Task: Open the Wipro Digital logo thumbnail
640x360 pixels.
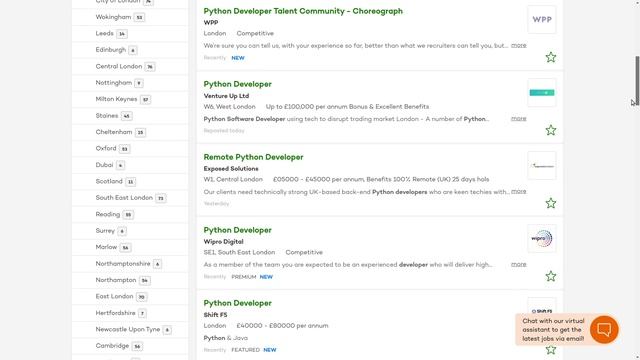Action: [542, 238]
